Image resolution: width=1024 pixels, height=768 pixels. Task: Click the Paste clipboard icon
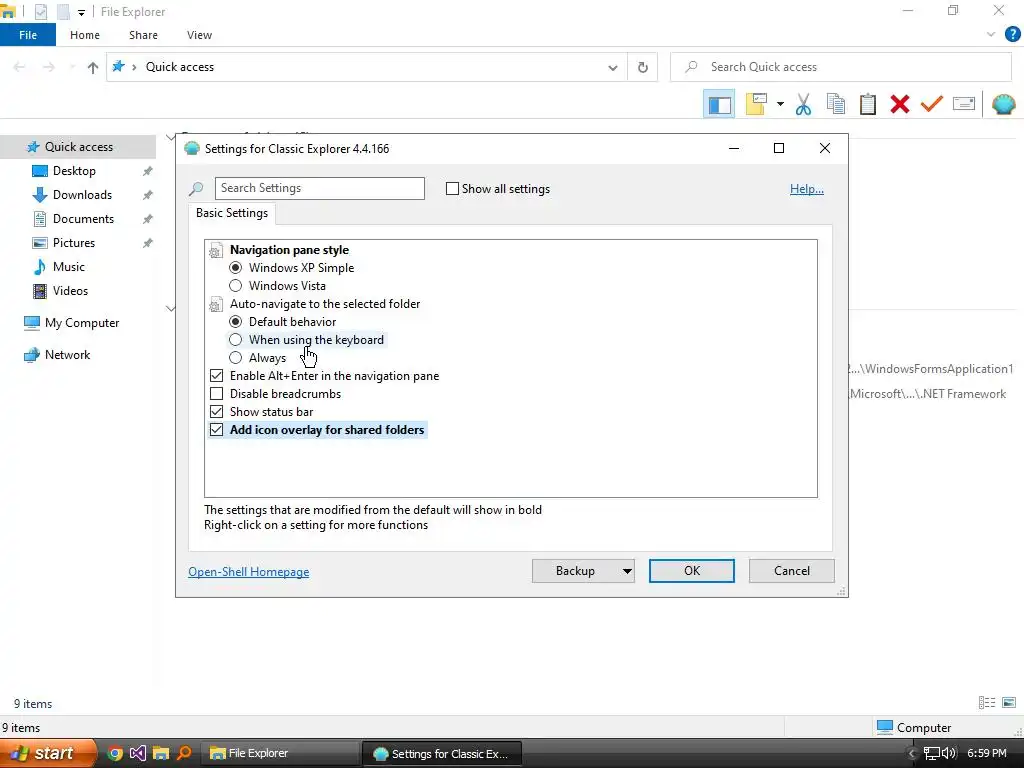[x=867, y=104]
